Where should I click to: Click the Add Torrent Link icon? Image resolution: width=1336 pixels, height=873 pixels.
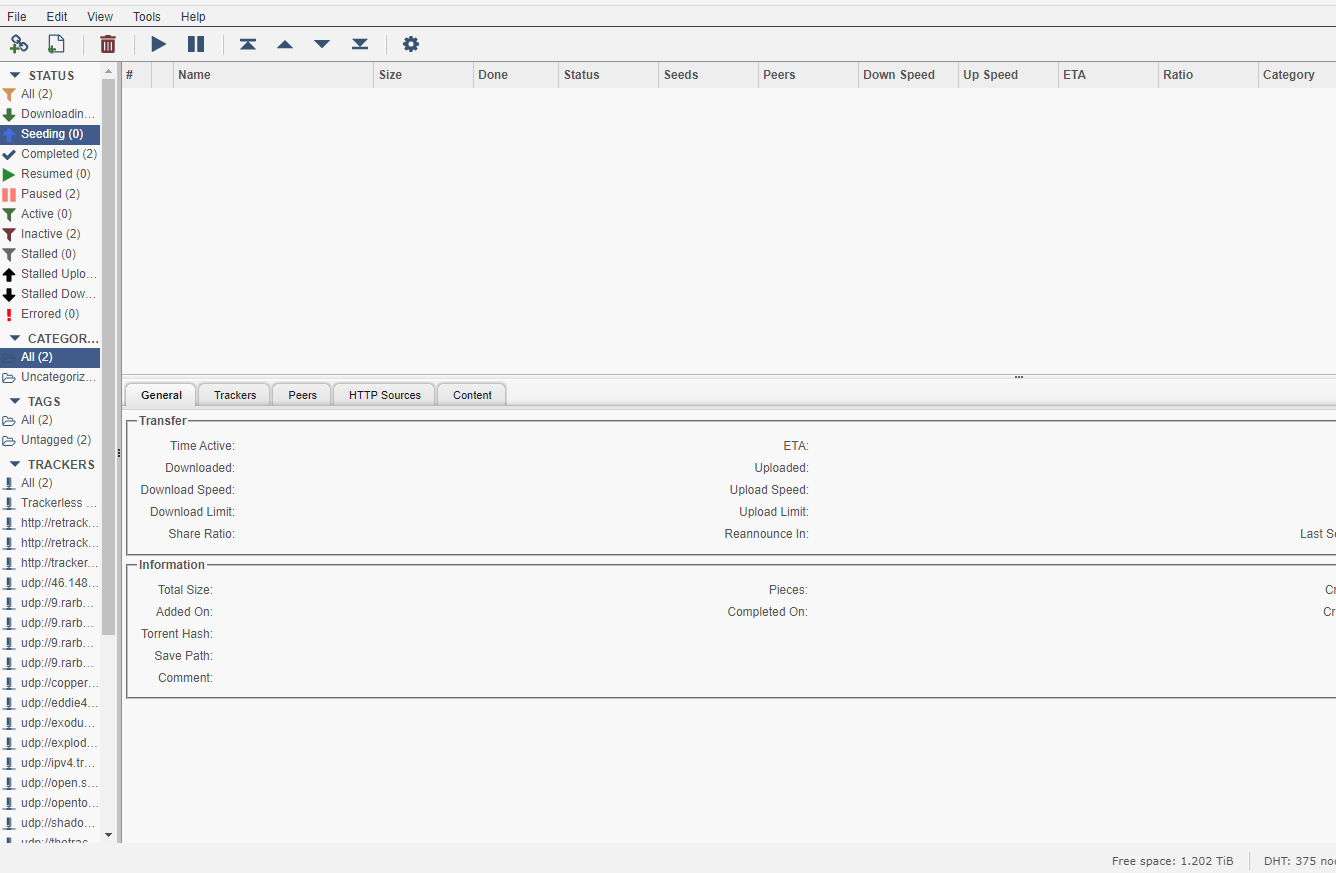[19, 44]
